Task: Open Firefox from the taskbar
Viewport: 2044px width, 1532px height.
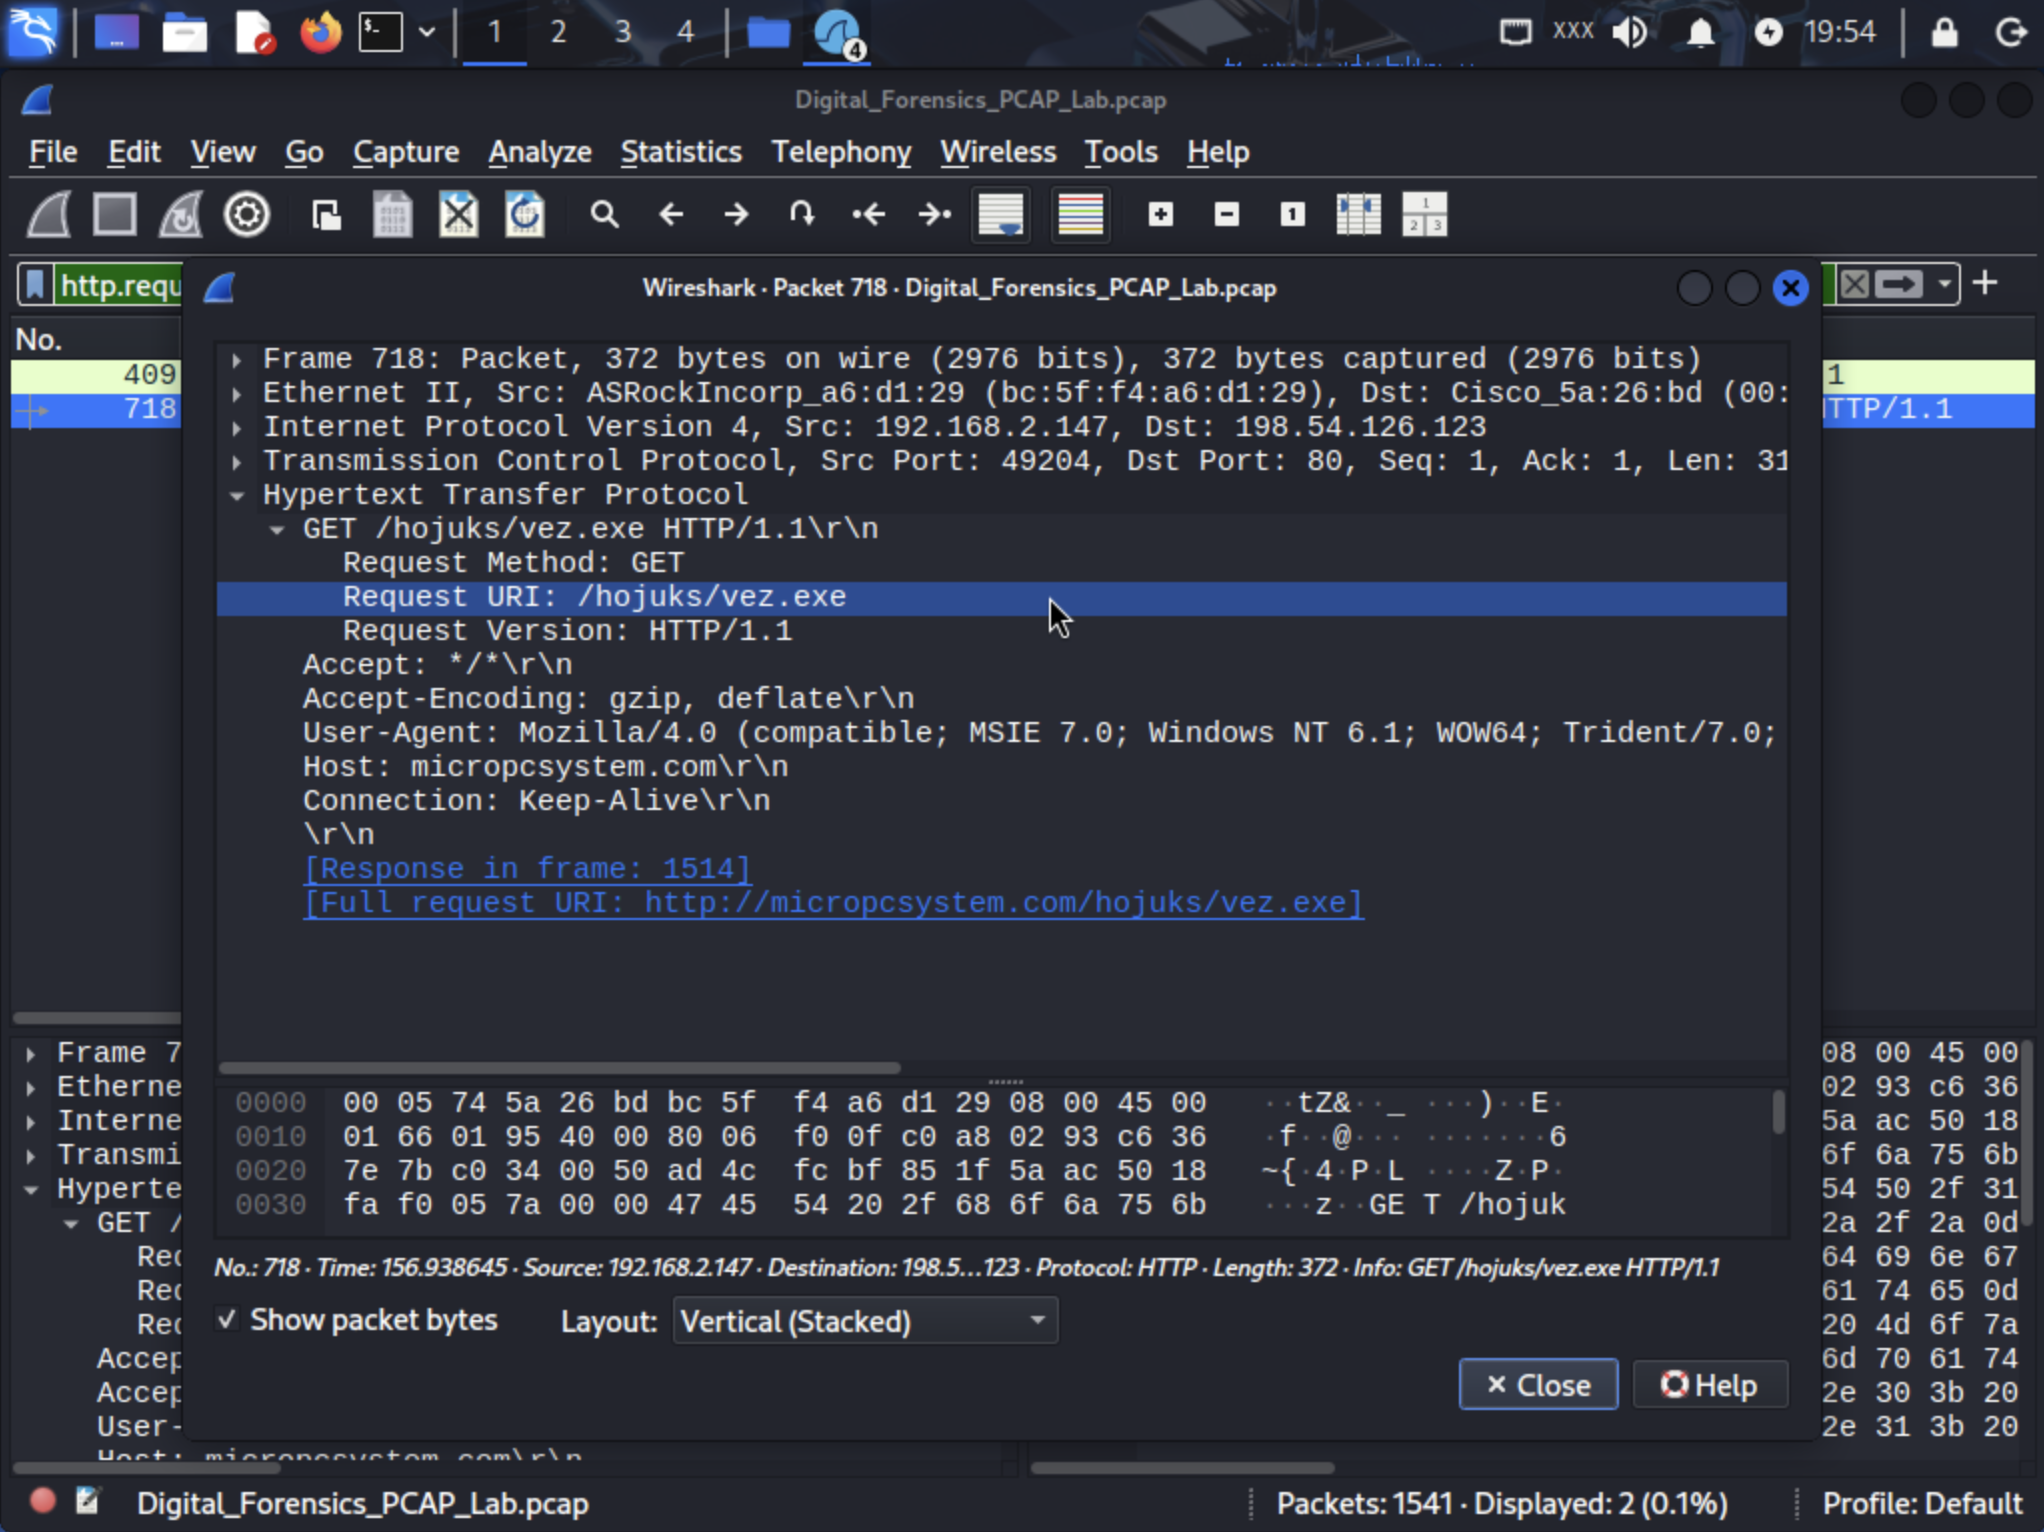Action: tap(320, 32)
